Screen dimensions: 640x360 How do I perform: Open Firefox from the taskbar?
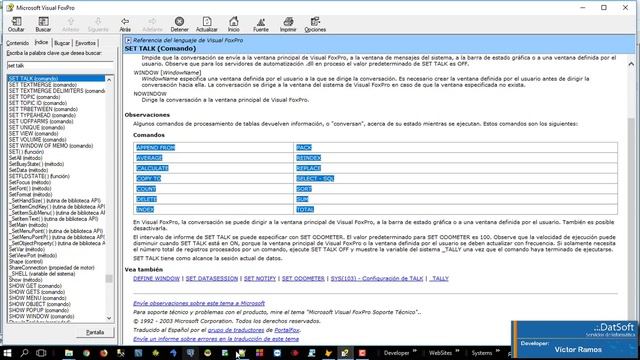104,353
